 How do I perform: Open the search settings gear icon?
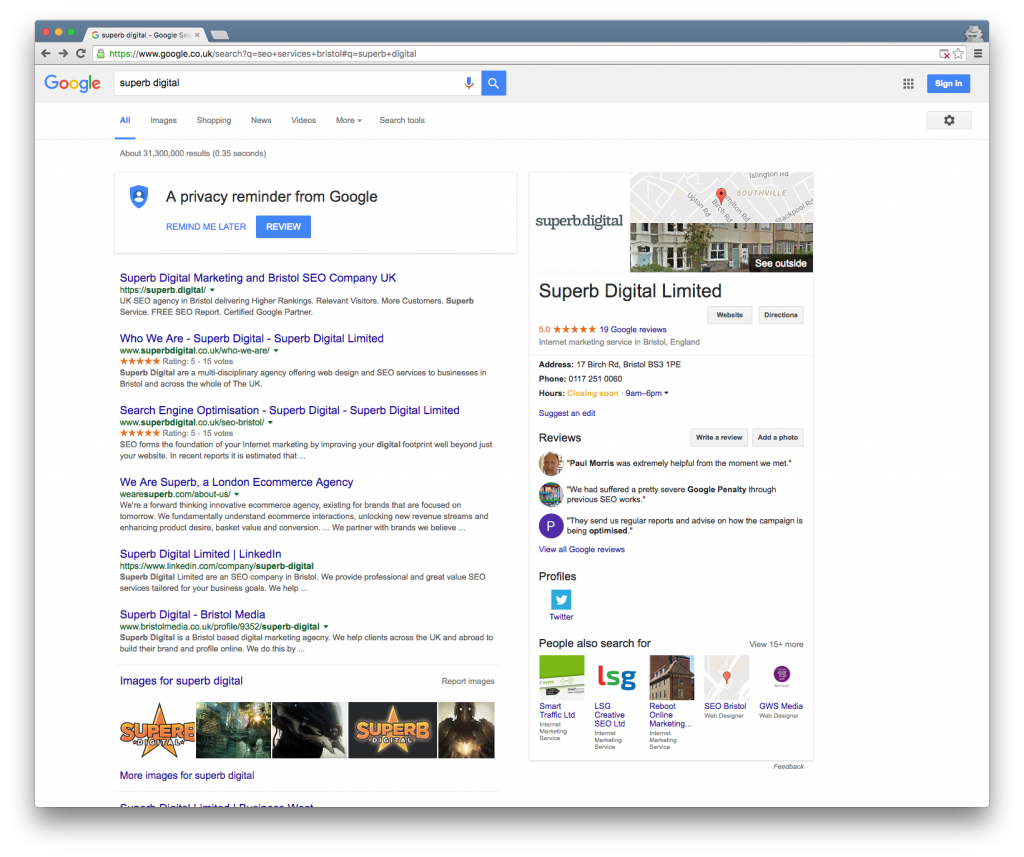pos(948,119)
